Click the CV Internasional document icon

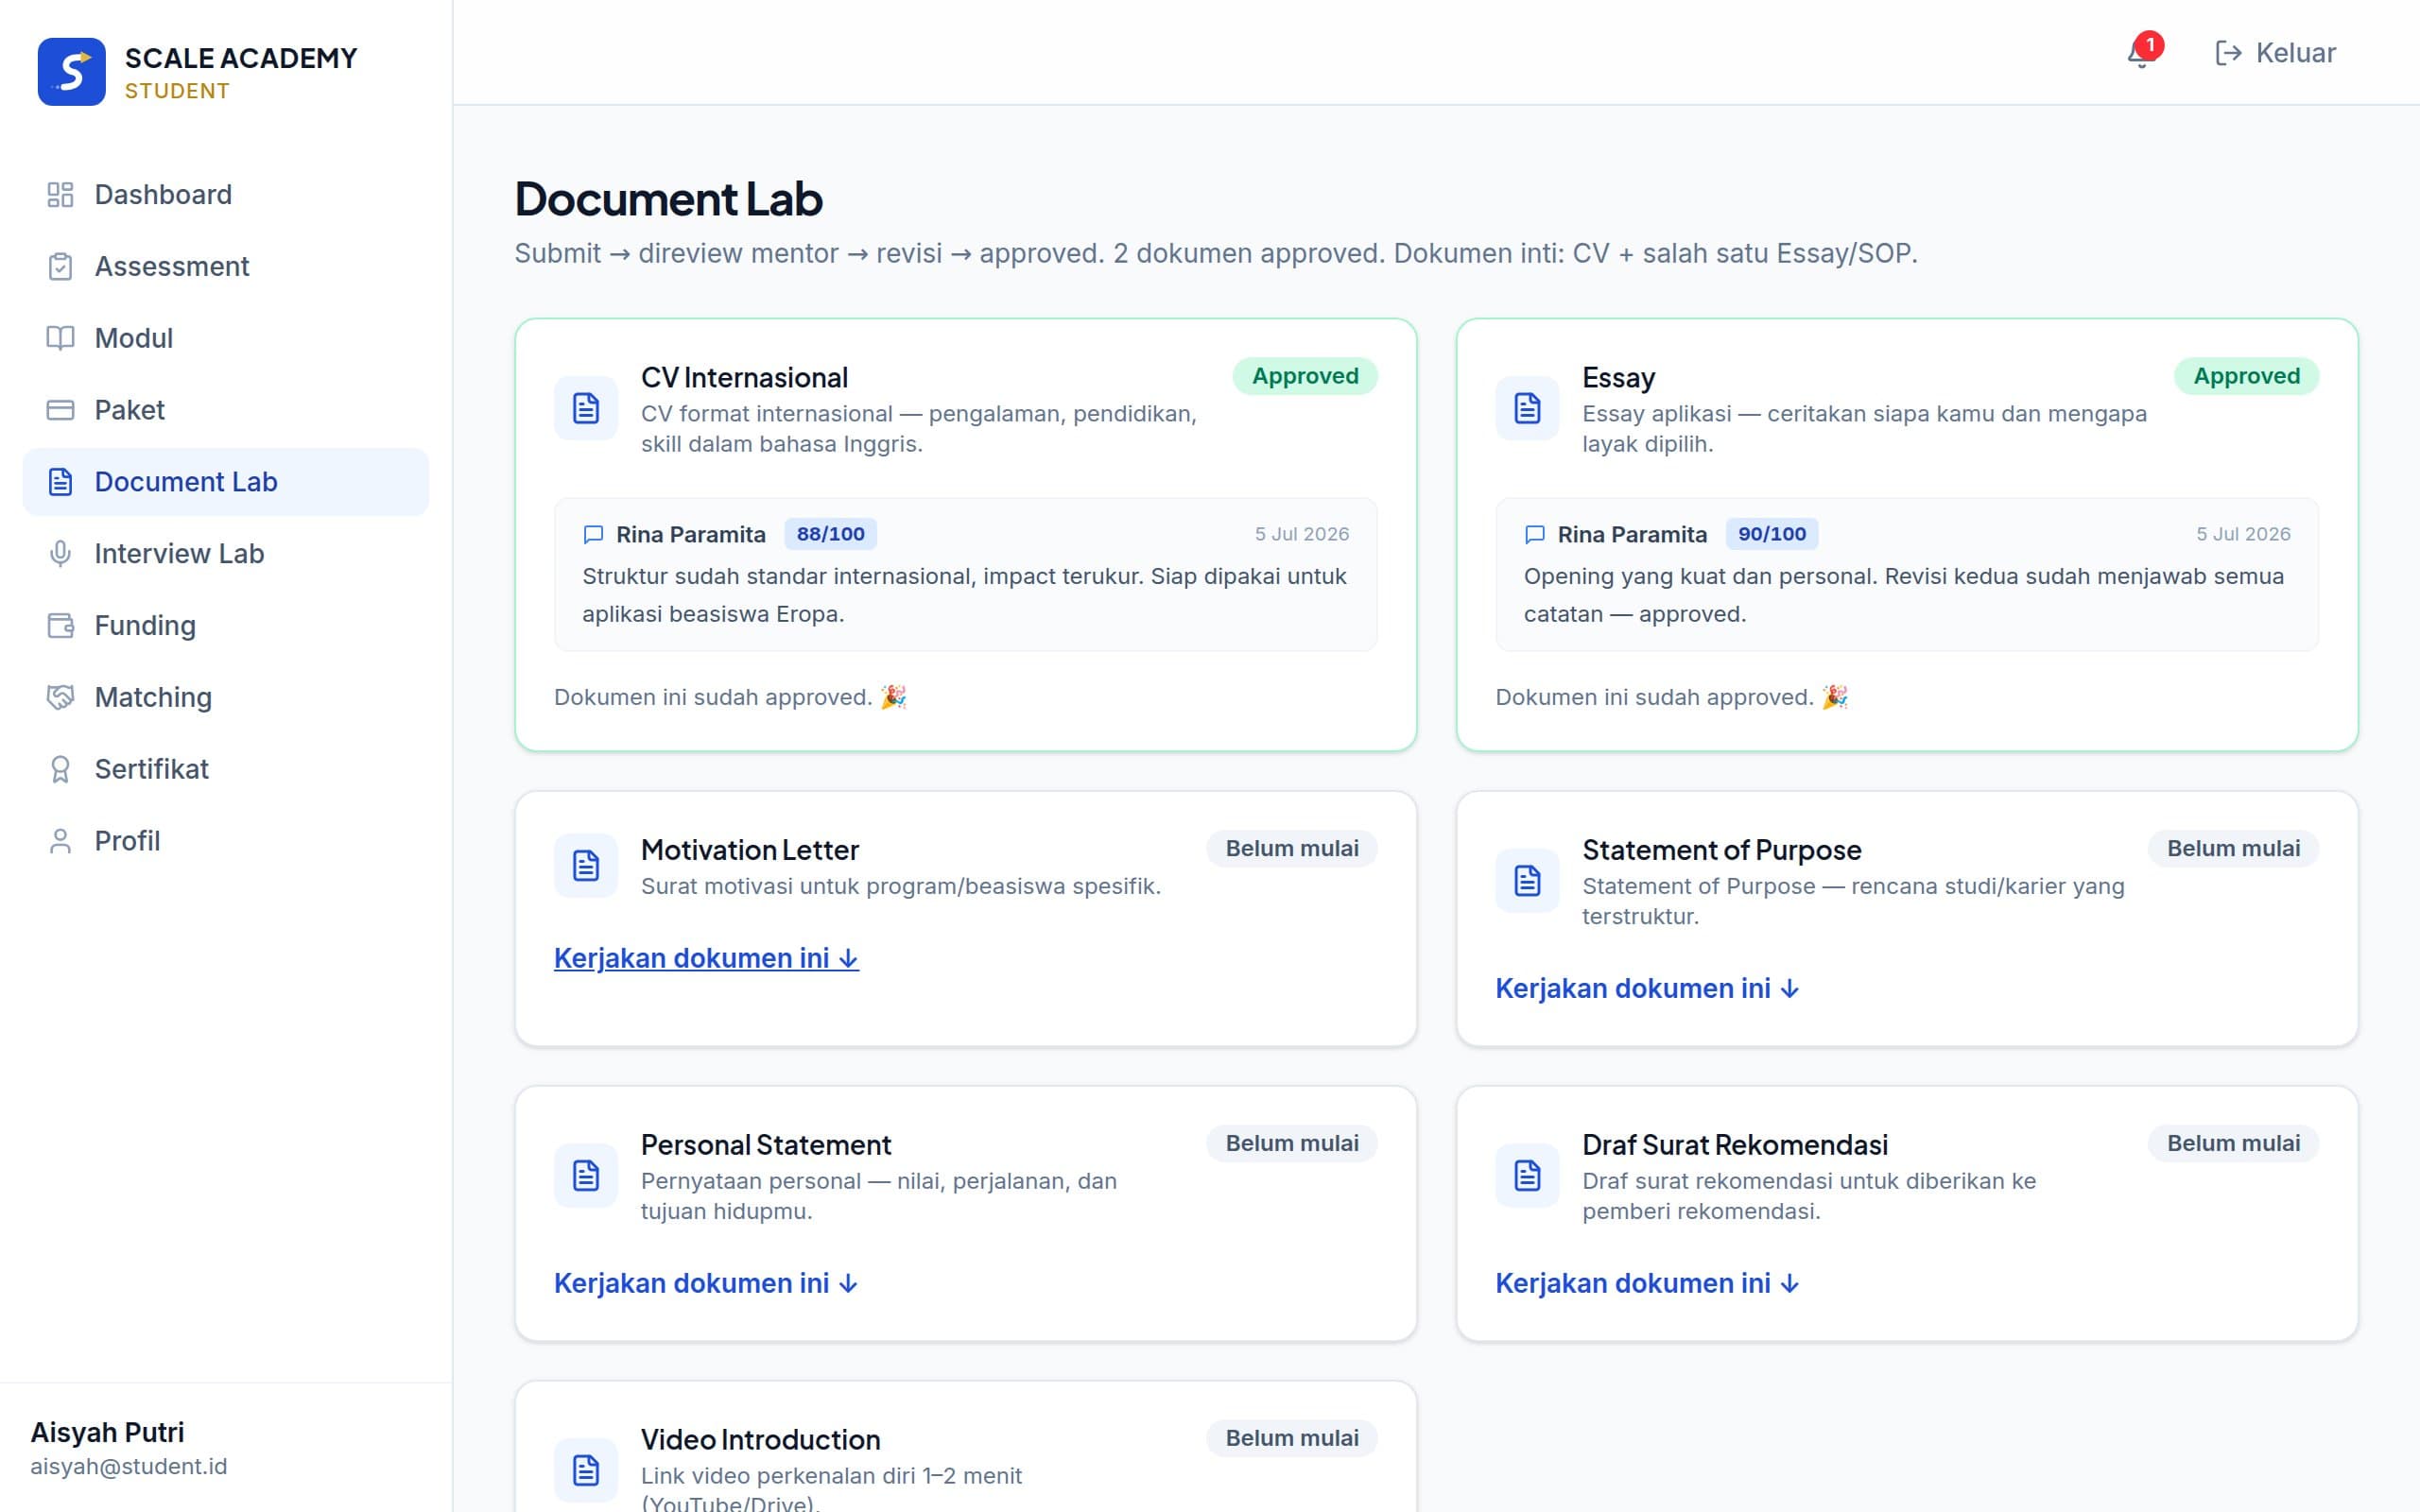click(586, 408)
